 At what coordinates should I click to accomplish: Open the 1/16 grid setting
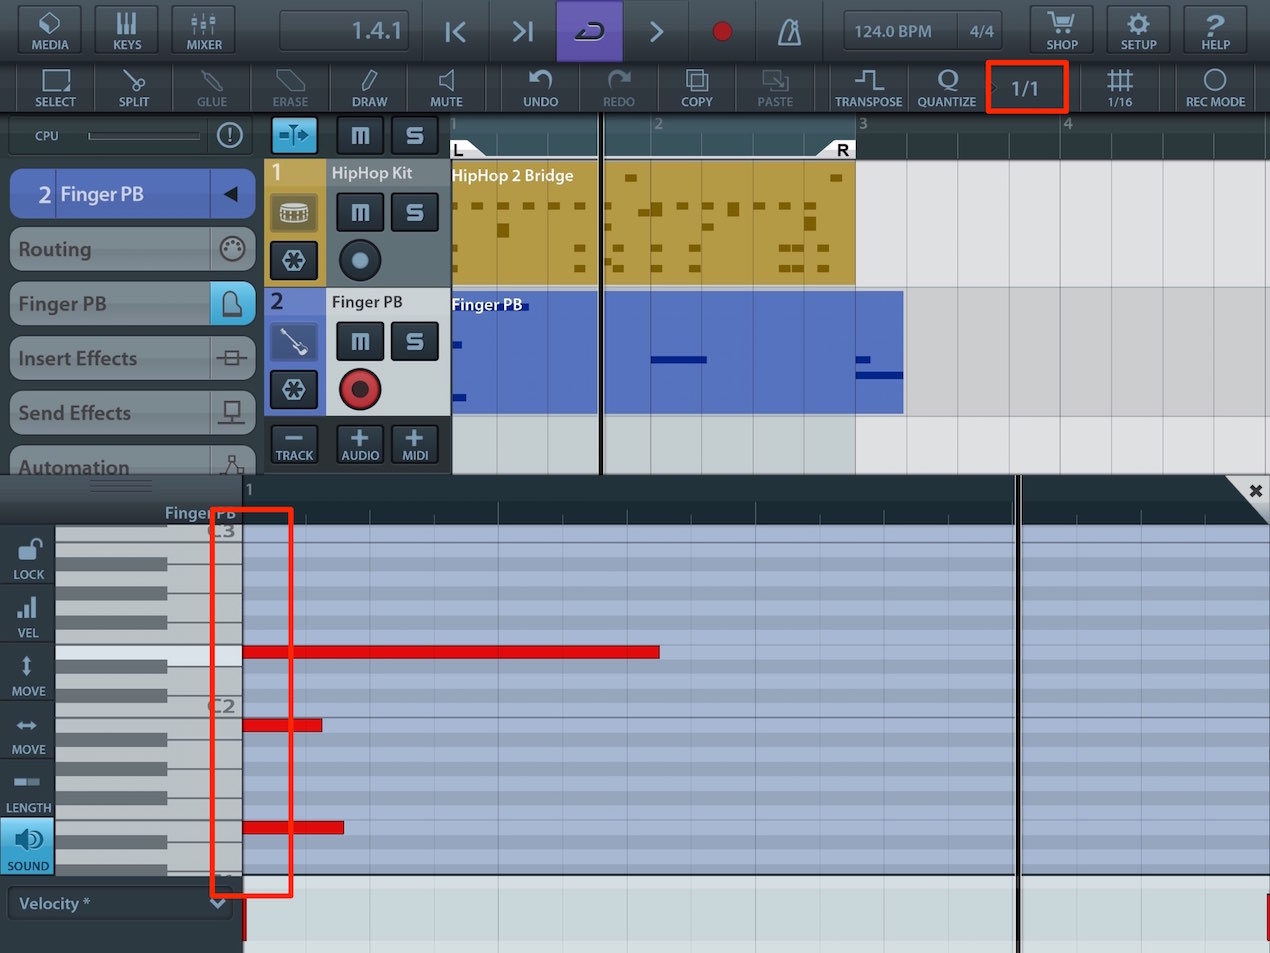[x=1120, y=88]
